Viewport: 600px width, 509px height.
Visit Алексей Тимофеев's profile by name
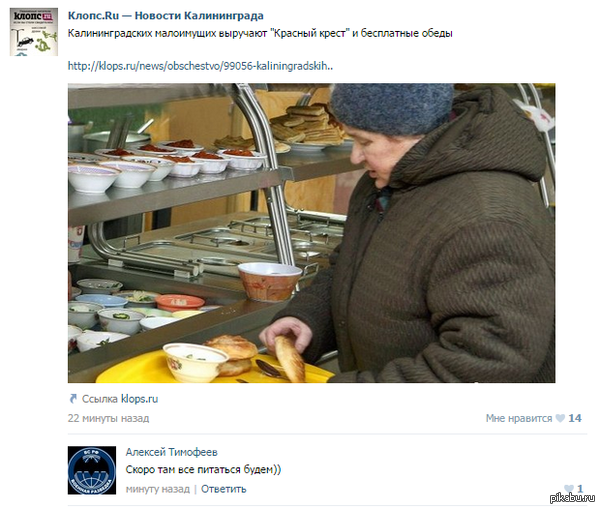click(x=171, y=452)
